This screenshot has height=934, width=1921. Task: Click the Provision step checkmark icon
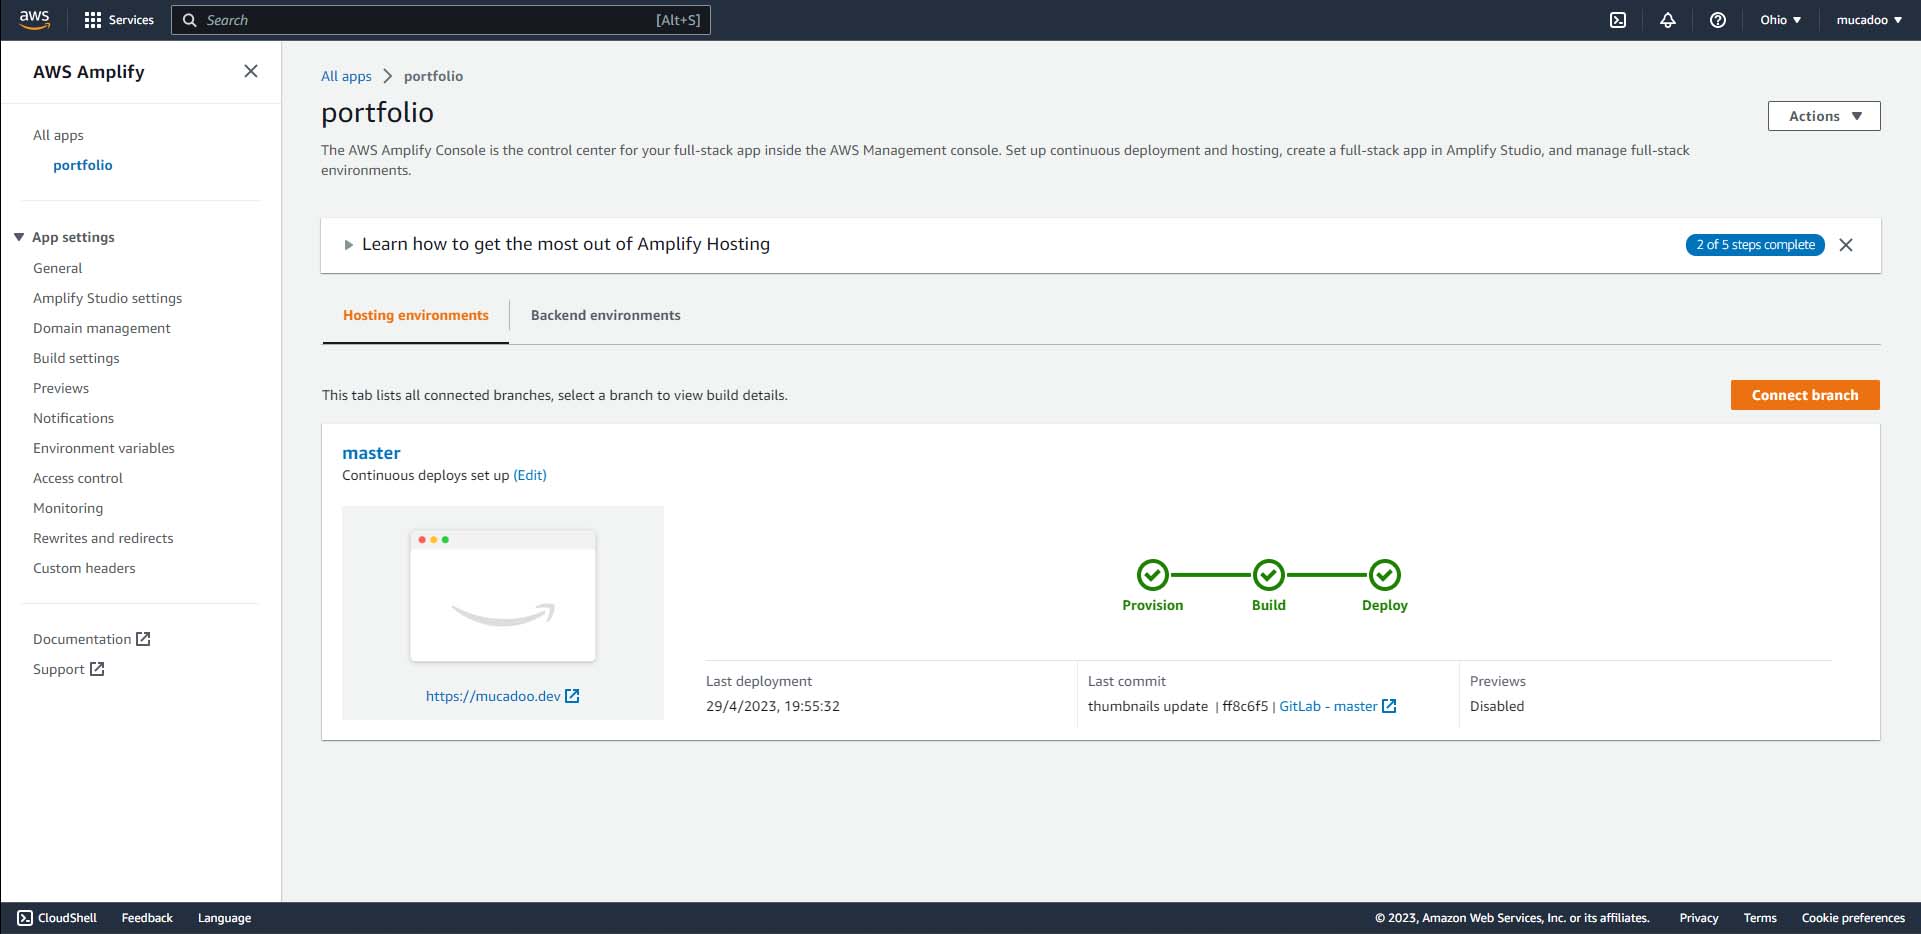click(1153, 575)
